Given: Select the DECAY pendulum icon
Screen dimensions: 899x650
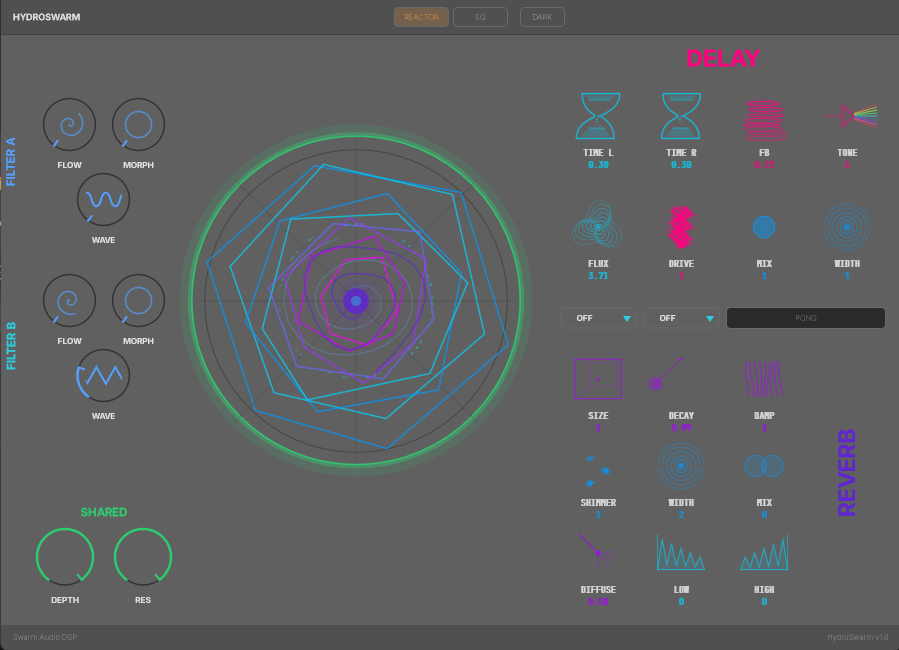Looking at the screenshot, I should tap(666, 374).
